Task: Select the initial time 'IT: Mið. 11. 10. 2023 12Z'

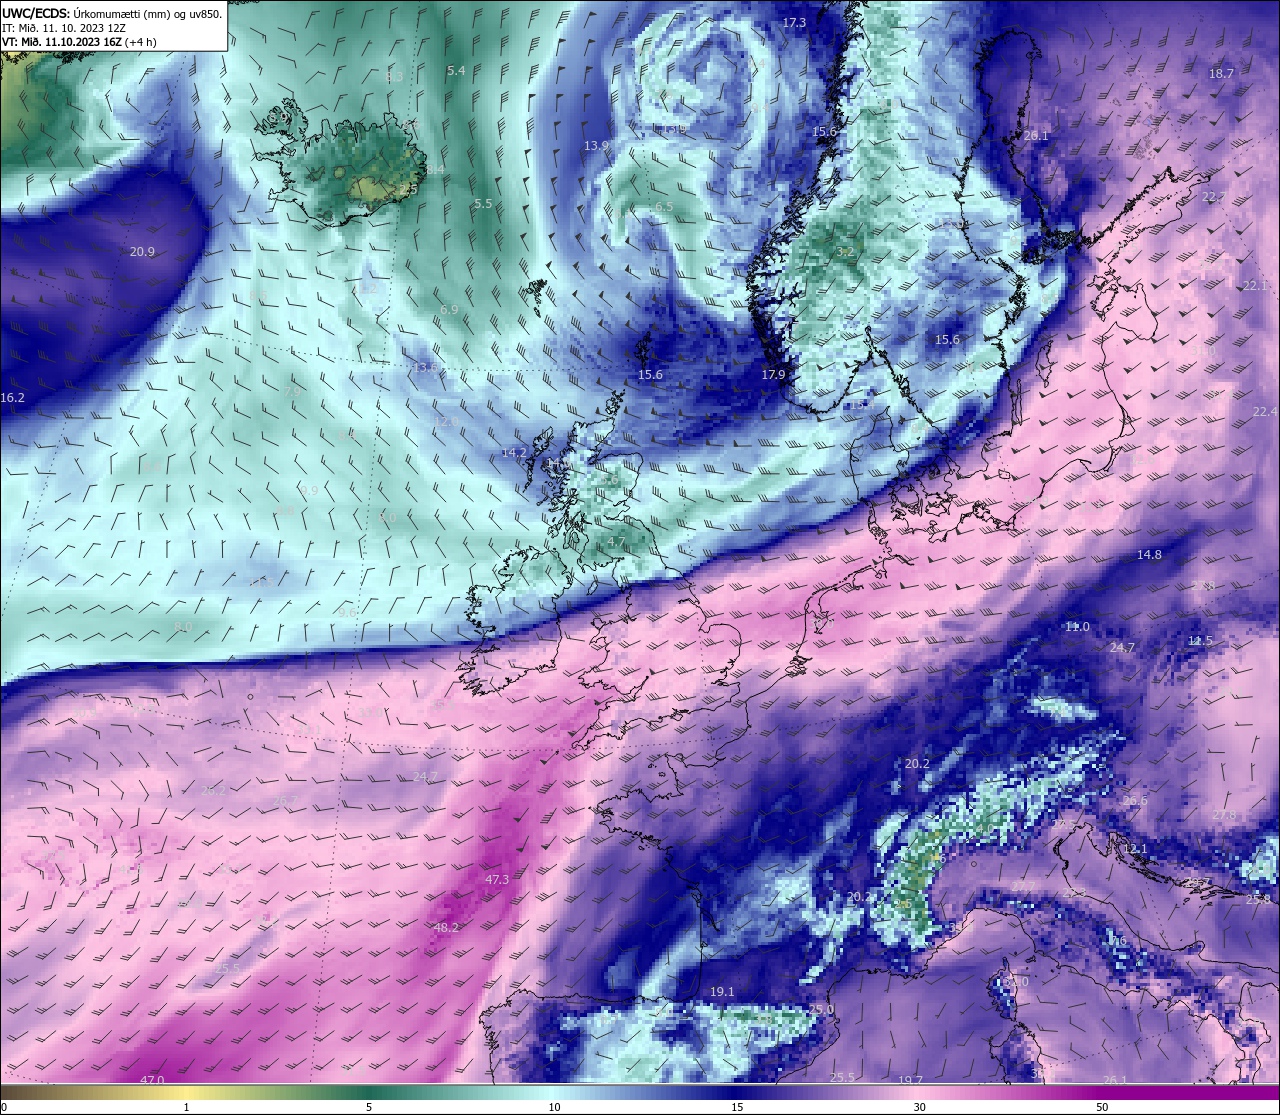Action: (63, 28)
